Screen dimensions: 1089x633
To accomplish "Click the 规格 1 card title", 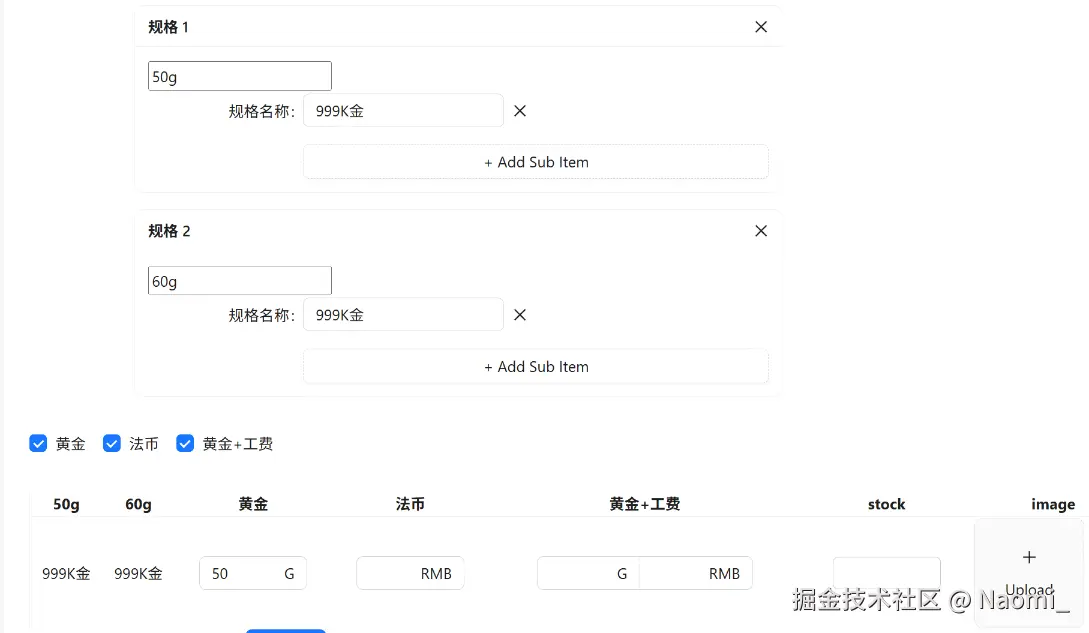I will tap(168, 27).
